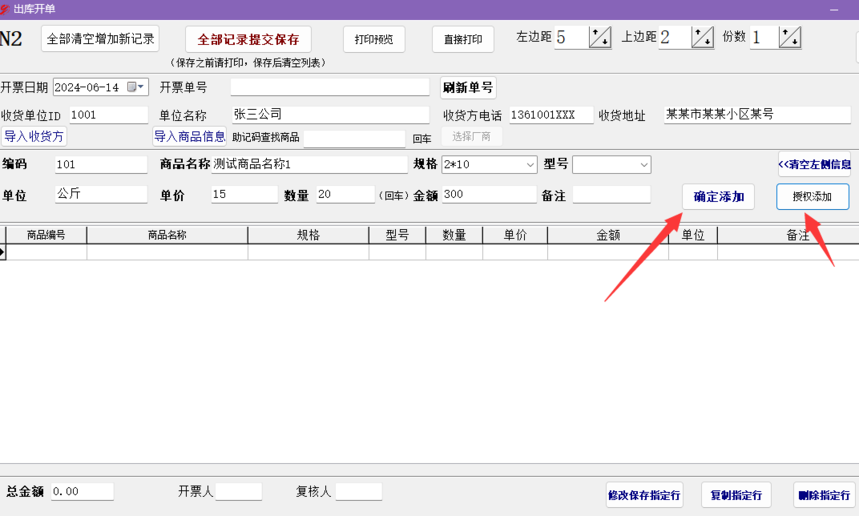Click the 单价 field showing 15
The image size is (859, 516).
(x=245, y=194)
